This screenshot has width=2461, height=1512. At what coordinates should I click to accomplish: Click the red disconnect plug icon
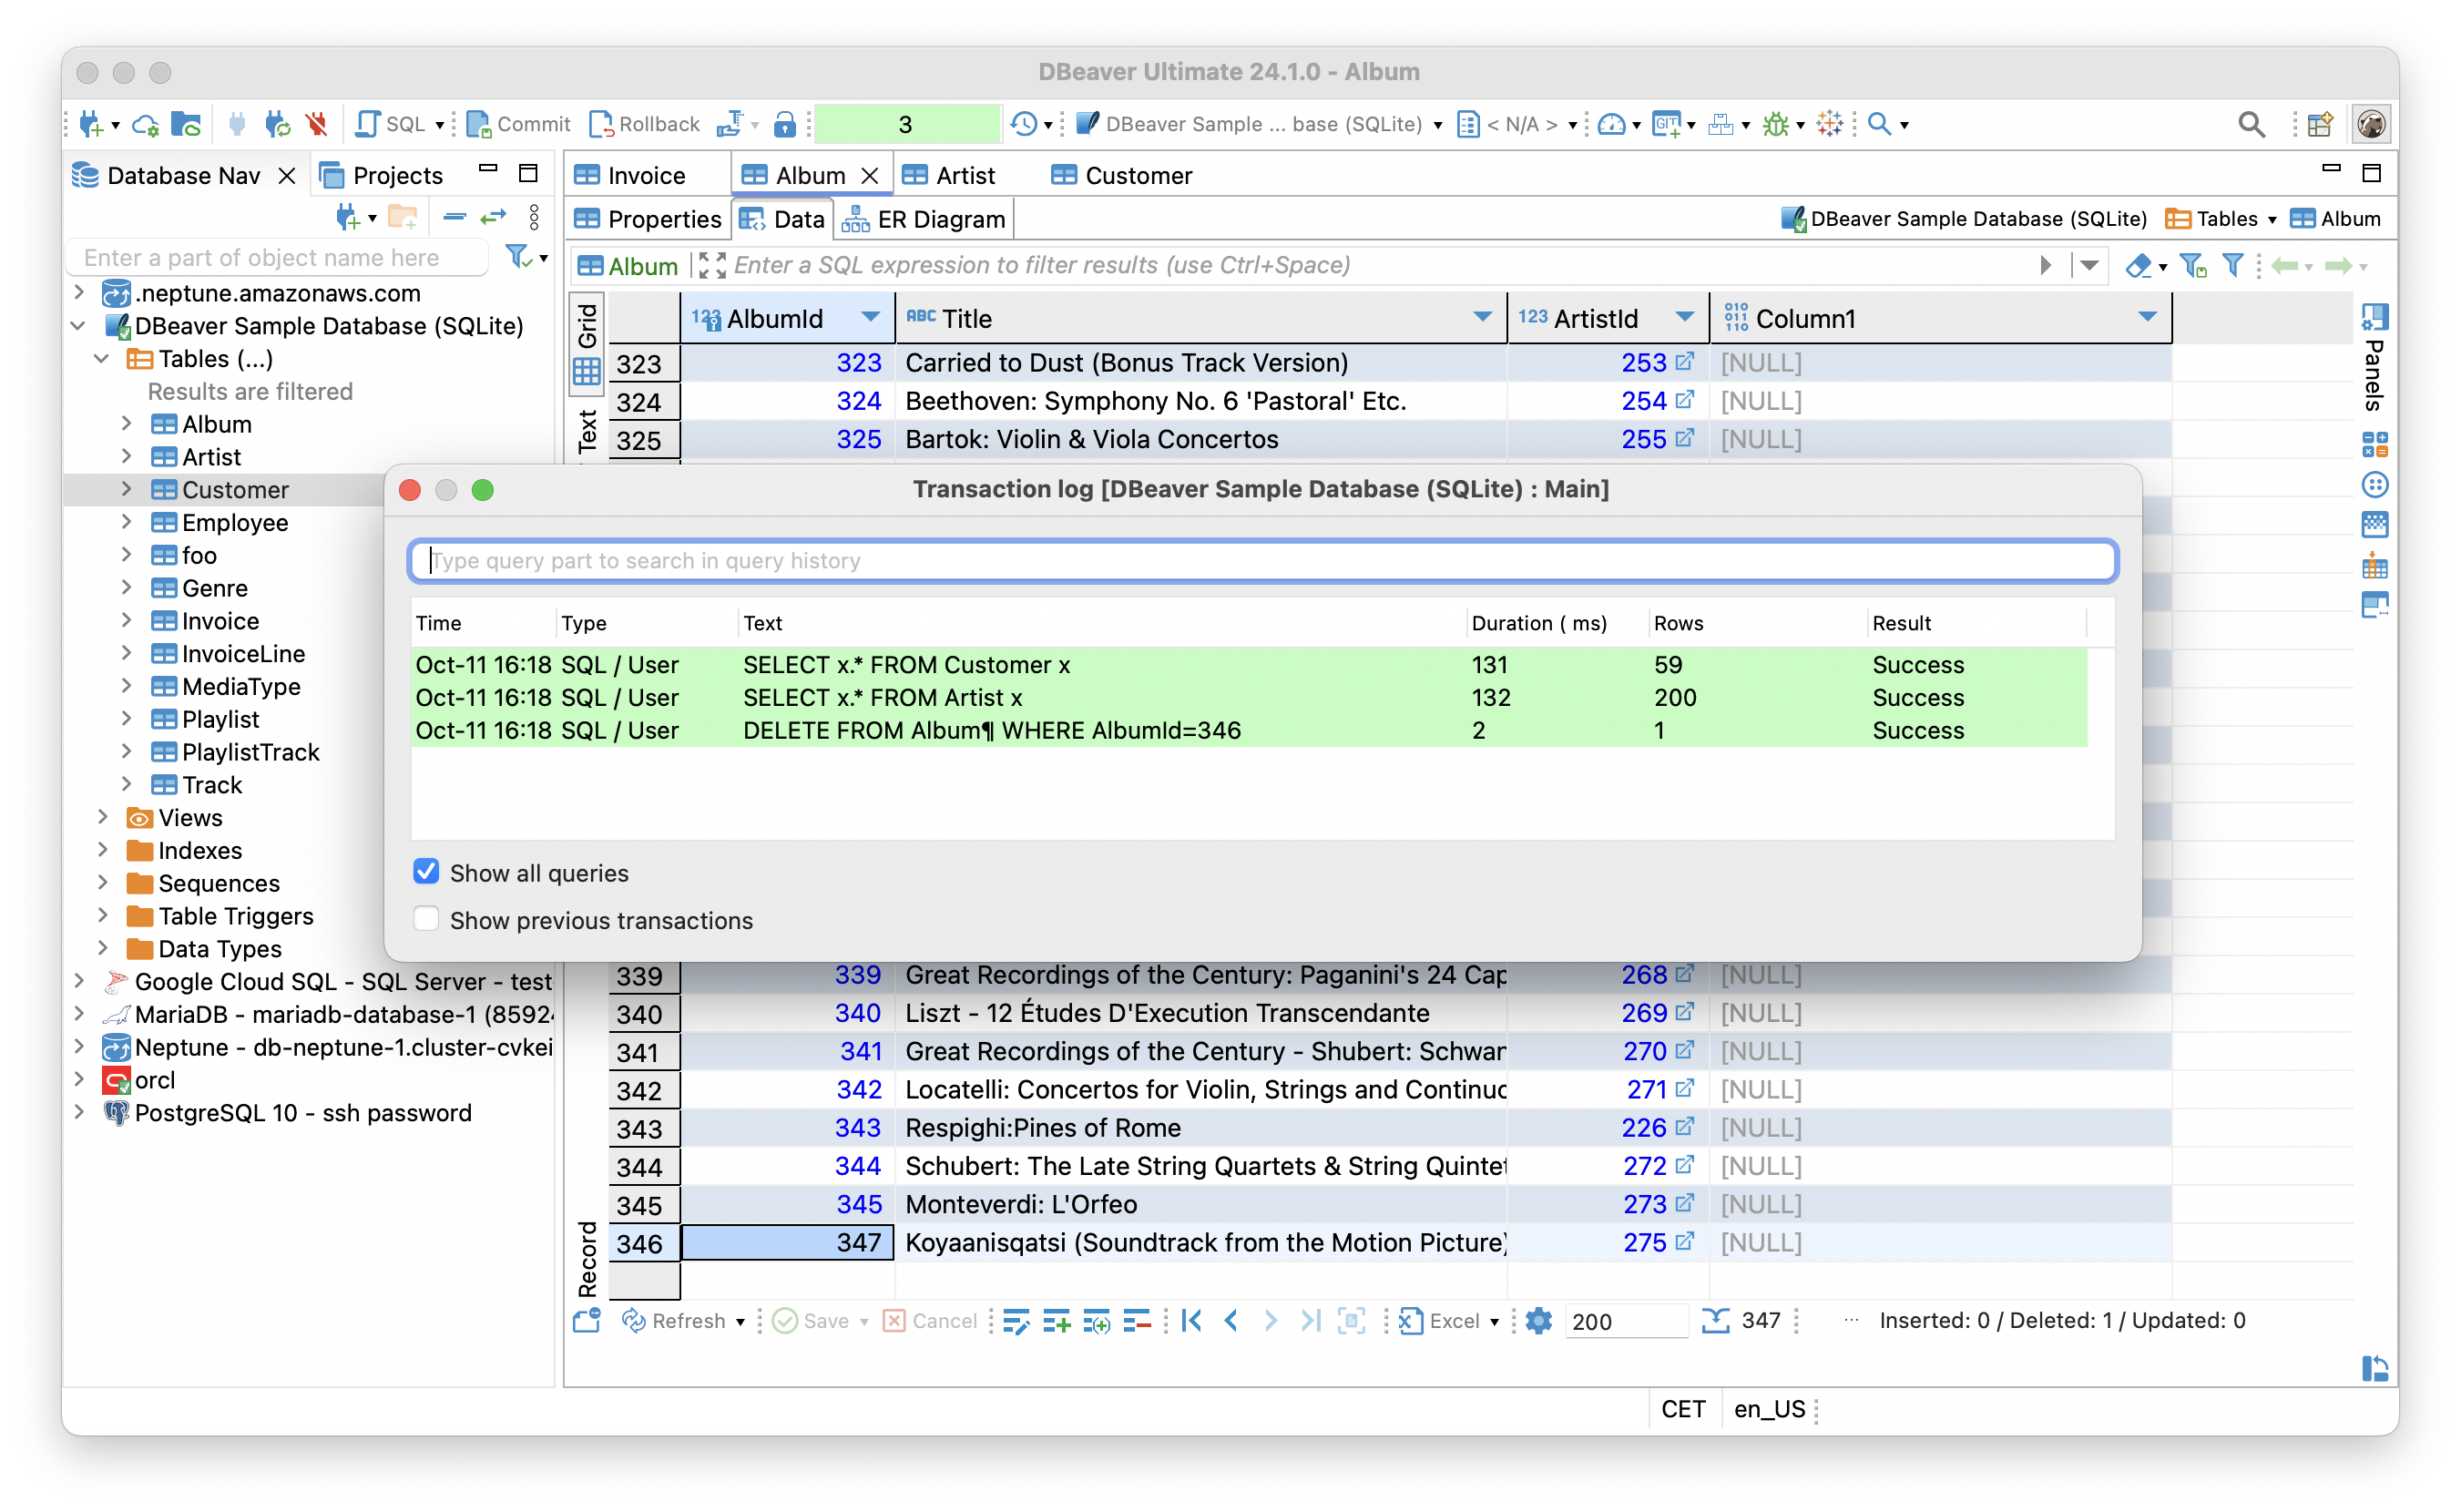tap(318, 124)
